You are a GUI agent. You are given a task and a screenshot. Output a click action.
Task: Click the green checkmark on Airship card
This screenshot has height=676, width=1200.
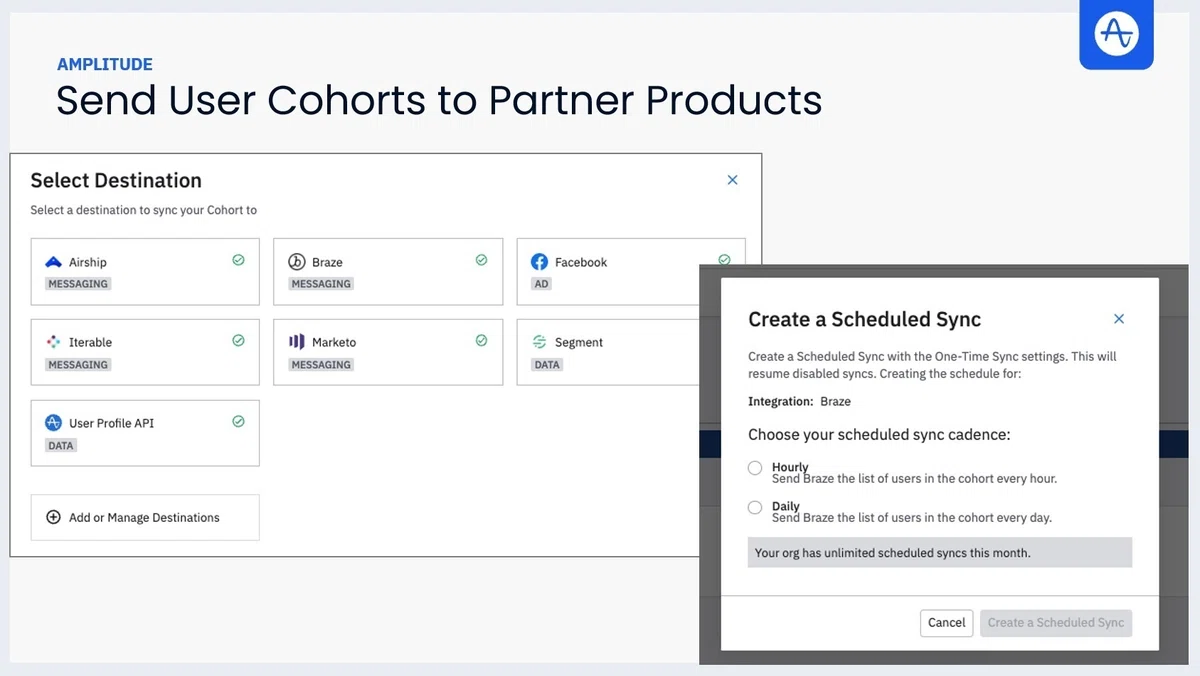click(x=238, y=260)
